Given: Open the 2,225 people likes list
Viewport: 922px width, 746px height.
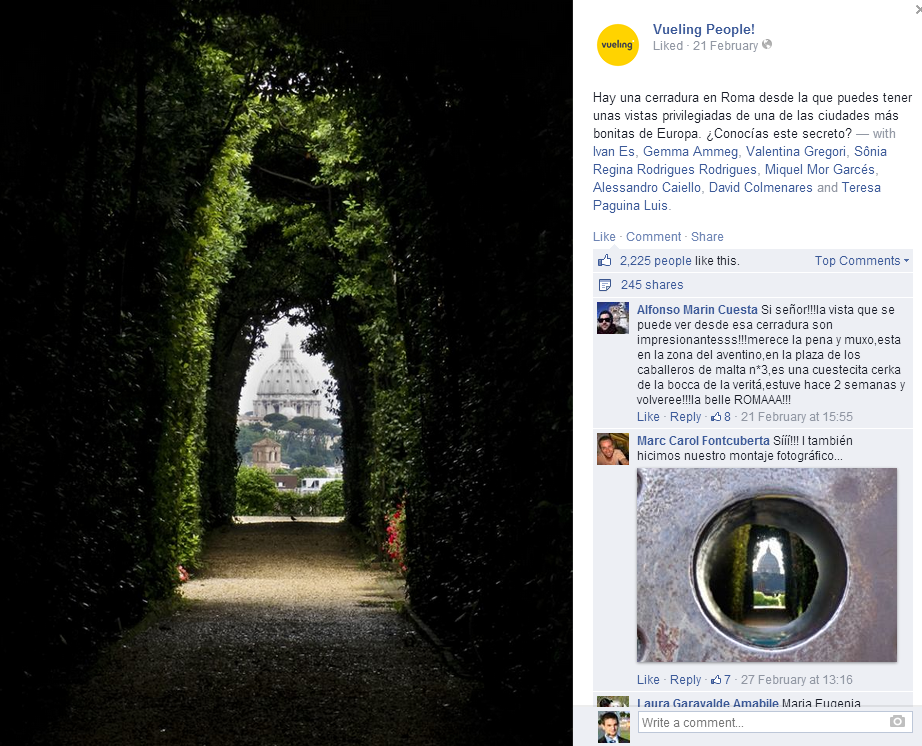Looking at the screenshot, I should [x=655, y=260].
